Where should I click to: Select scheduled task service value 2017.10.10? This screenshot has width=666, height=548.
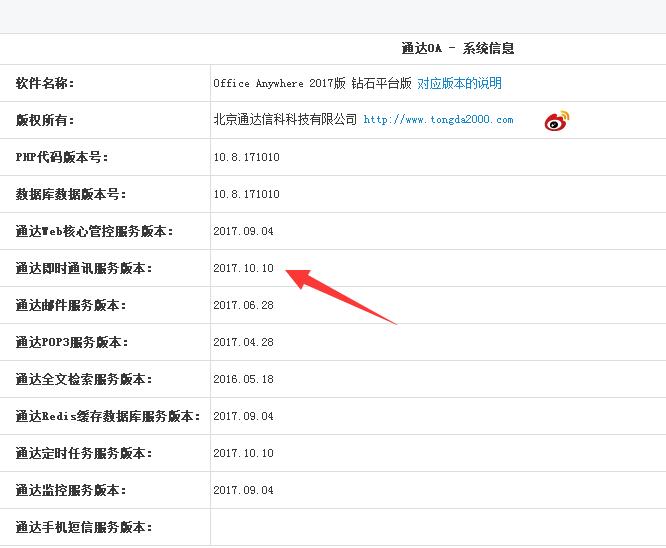pos(243,453)
